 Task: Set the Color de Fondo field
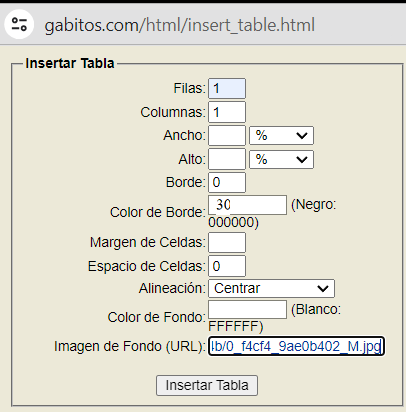coord(247,310)
